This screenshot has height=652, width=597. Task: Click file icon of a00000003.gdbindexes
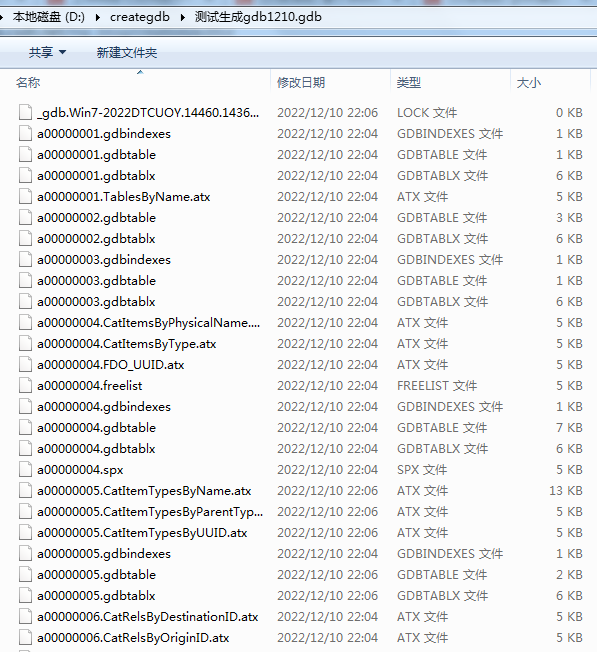tap(25, 259)
